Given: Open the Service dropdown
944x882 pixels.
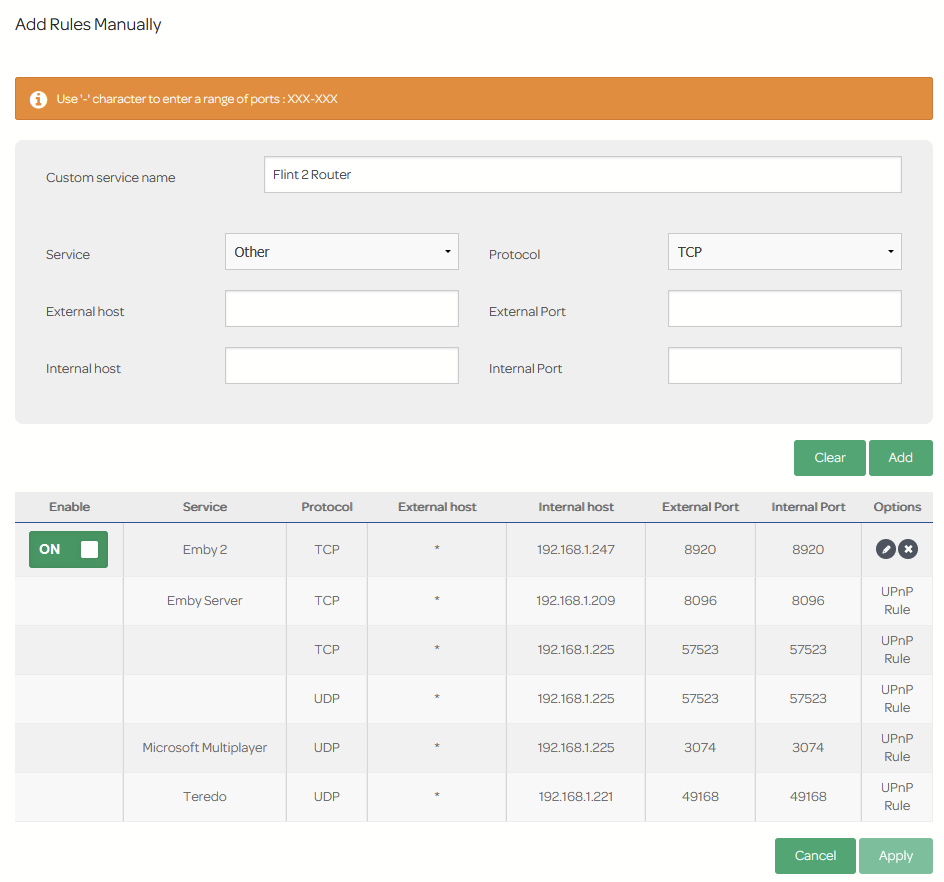Looking at the screenshot, I should click(341, 252).
